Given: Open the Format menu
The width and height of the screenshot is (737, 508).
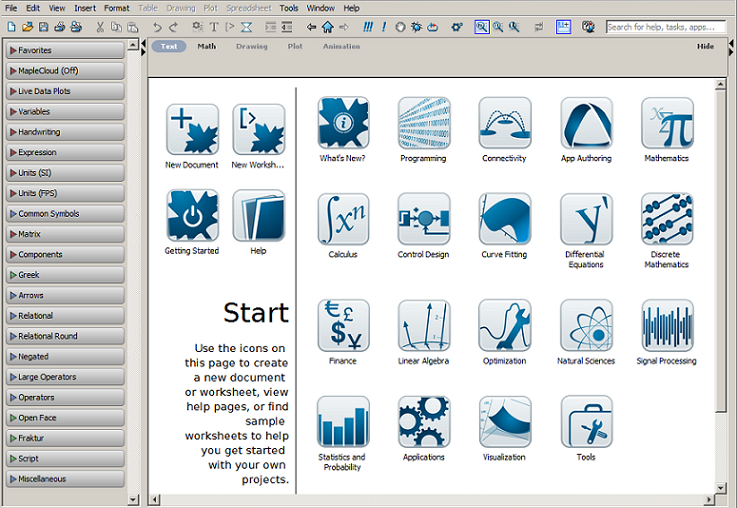Looking at the screenshot, I should 116,8.
